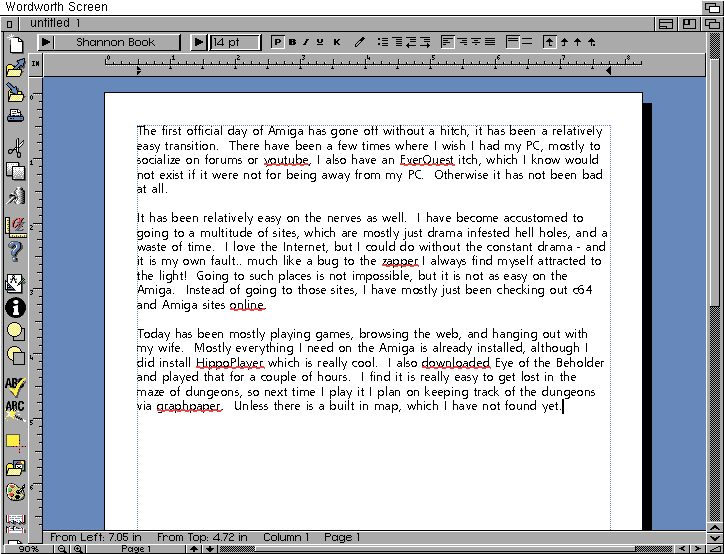Click the Copy icon below the scissors
The height and width of the screenshot is (554, 724).
coord(15,171)
